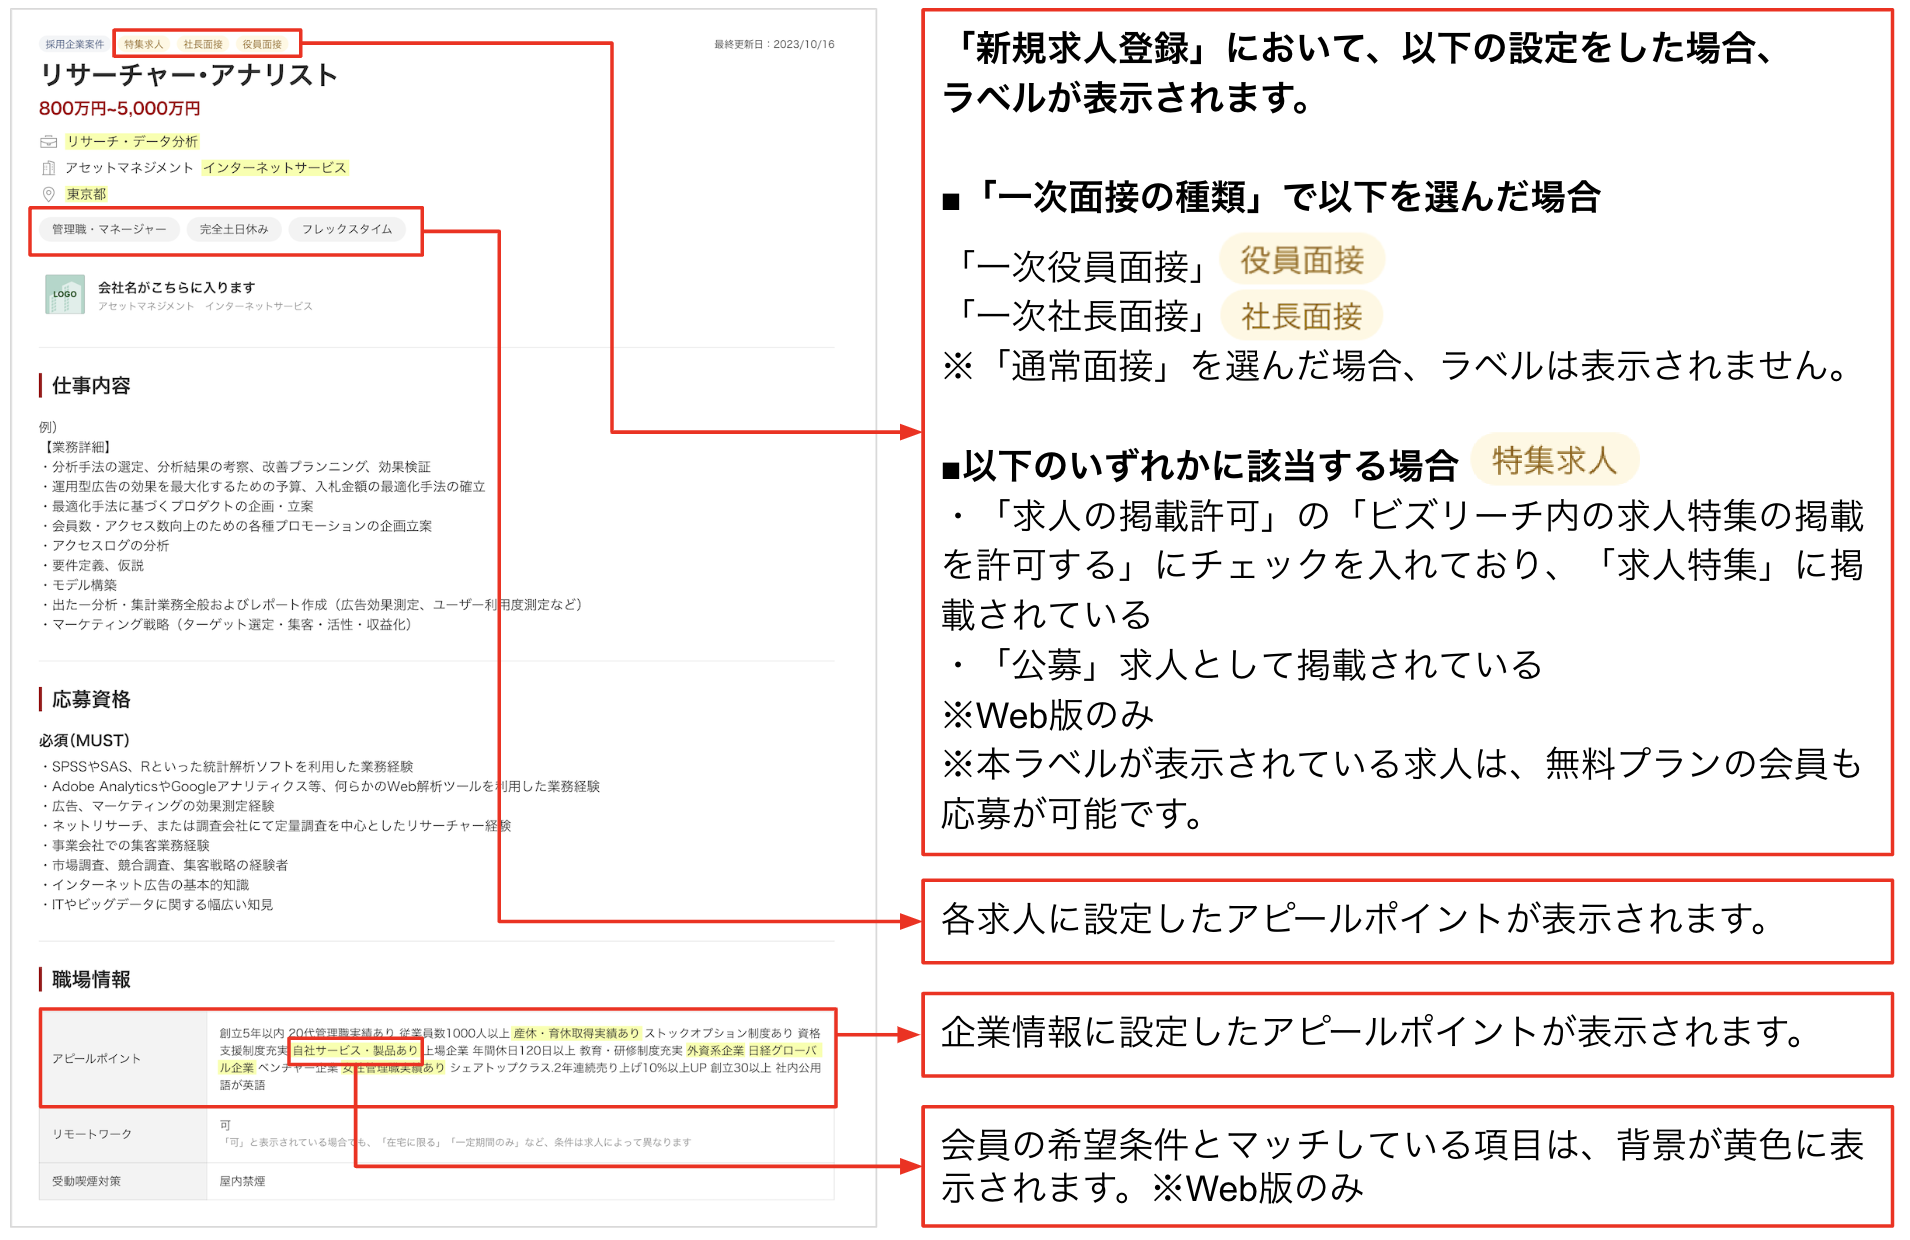Click the large 役員面接 sample label in the explanation
The width and height of the screenshot is (1910, 1240).
click(1302, 260)
